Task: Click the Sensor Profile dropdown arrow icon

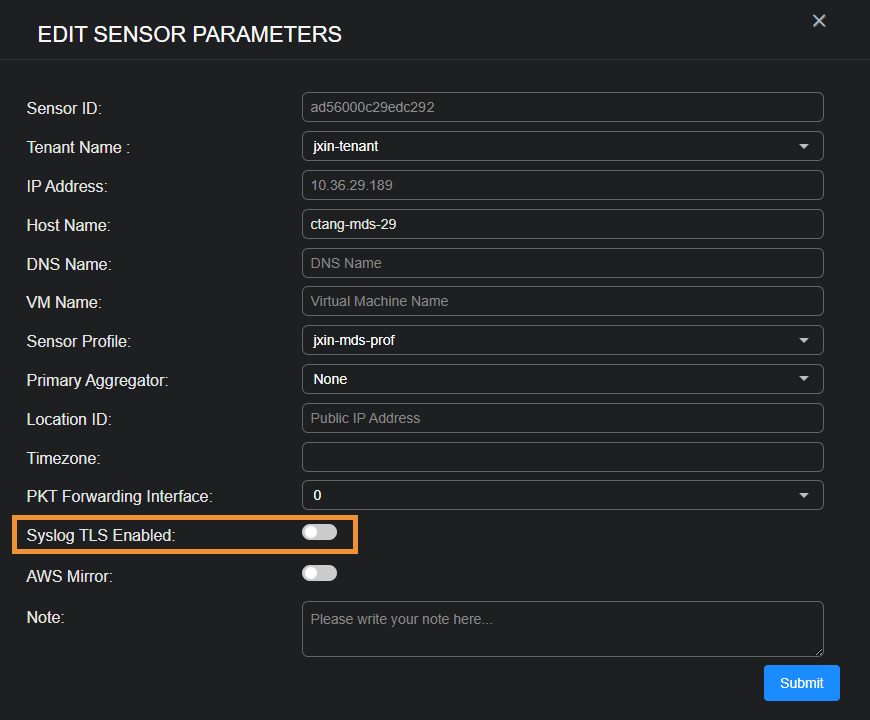Action: (804, 341)
